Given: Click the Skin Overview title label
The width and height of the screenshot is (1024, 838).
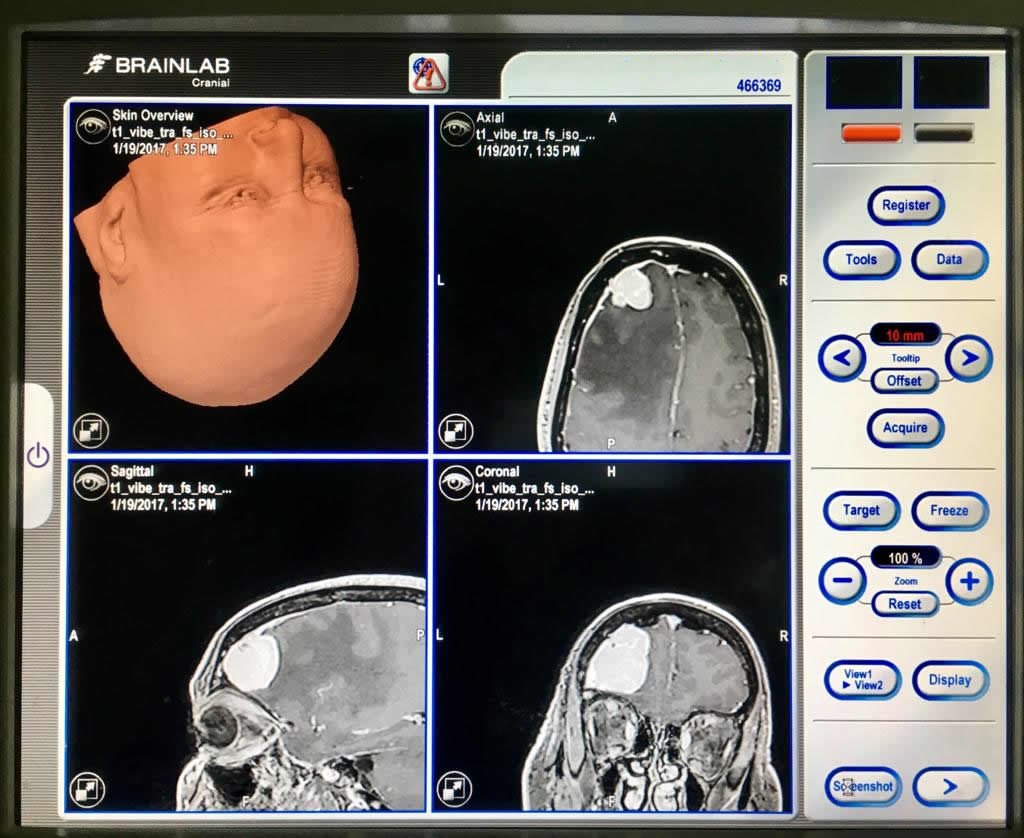Looking at the screenshot, I should (153, 116).
